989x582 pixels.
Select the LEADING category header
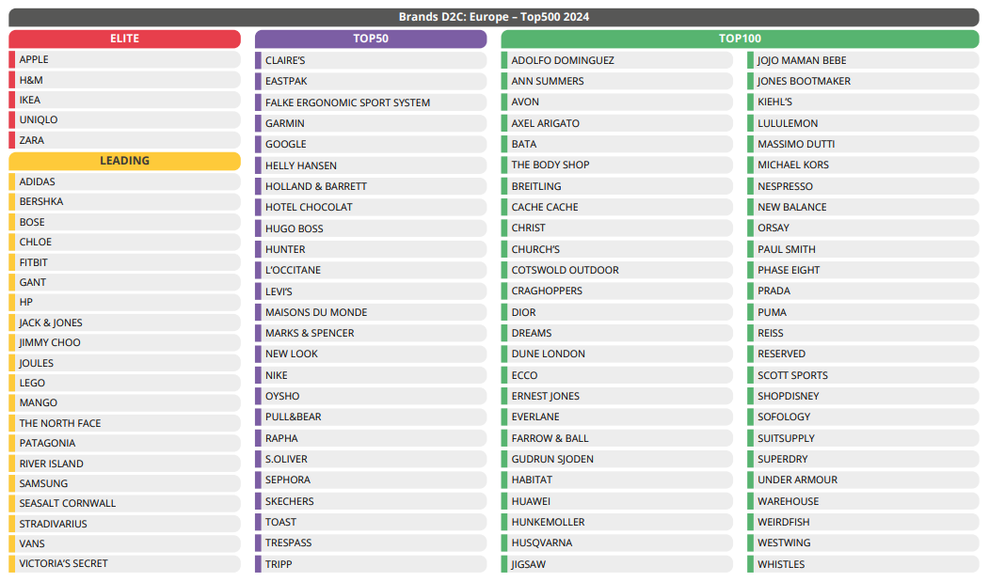[124, 161]
